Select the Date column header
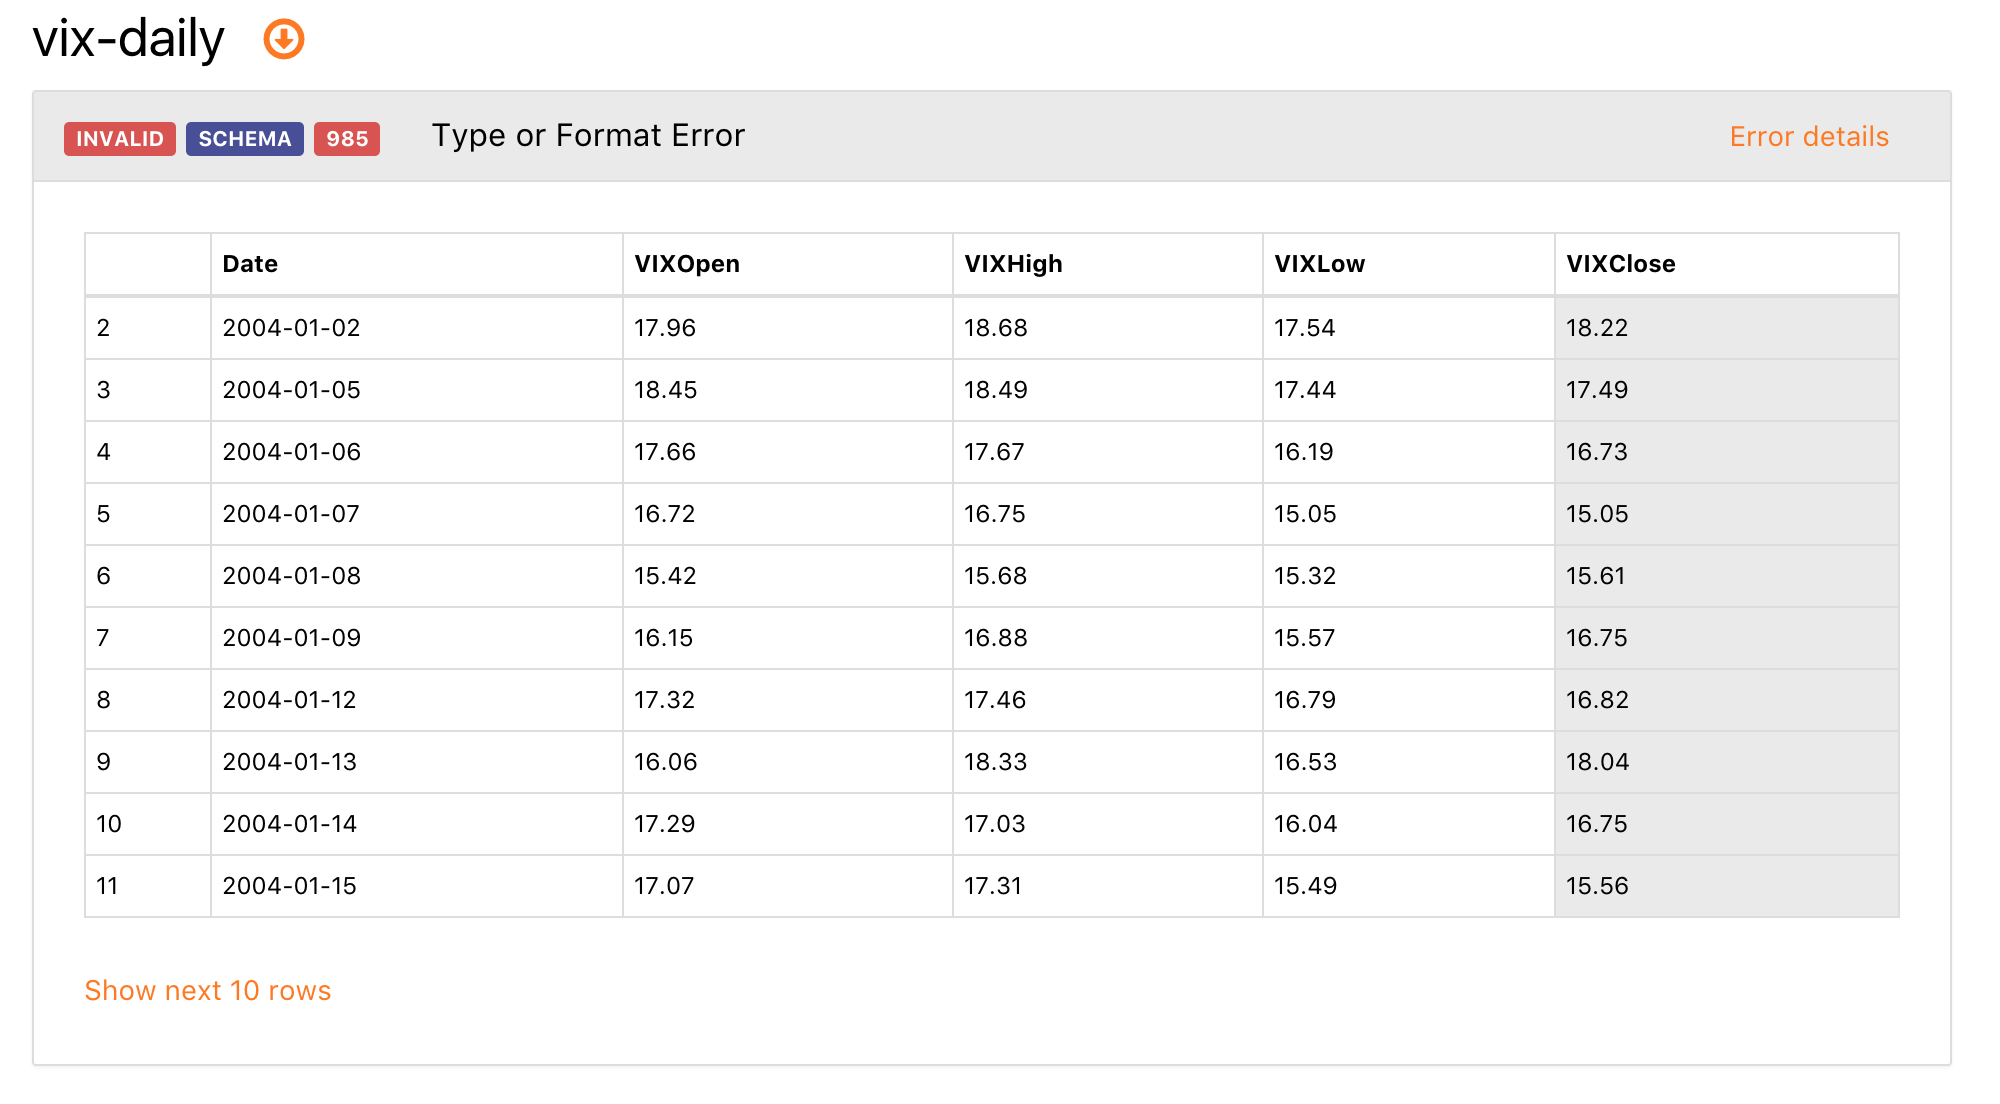2000x1104 pixels. 417,264
